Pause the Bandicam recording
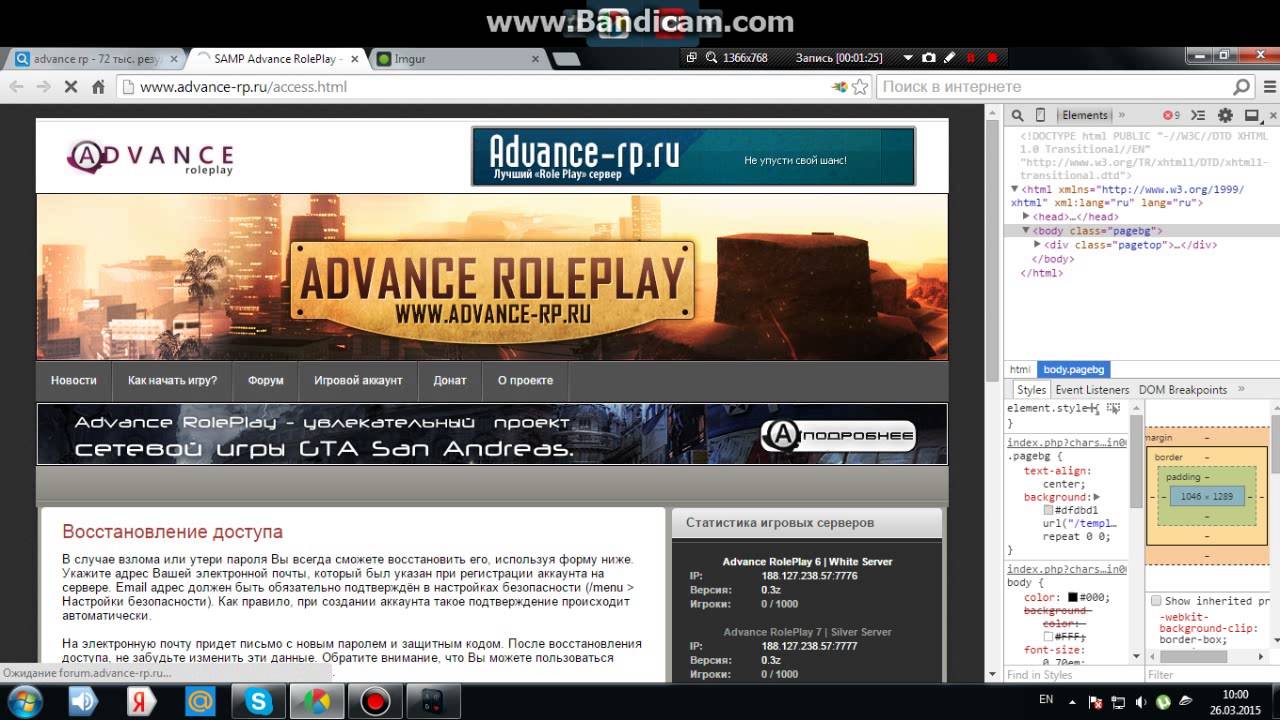The height and width of the screenshot is (720, 1280). pos(972,58)
